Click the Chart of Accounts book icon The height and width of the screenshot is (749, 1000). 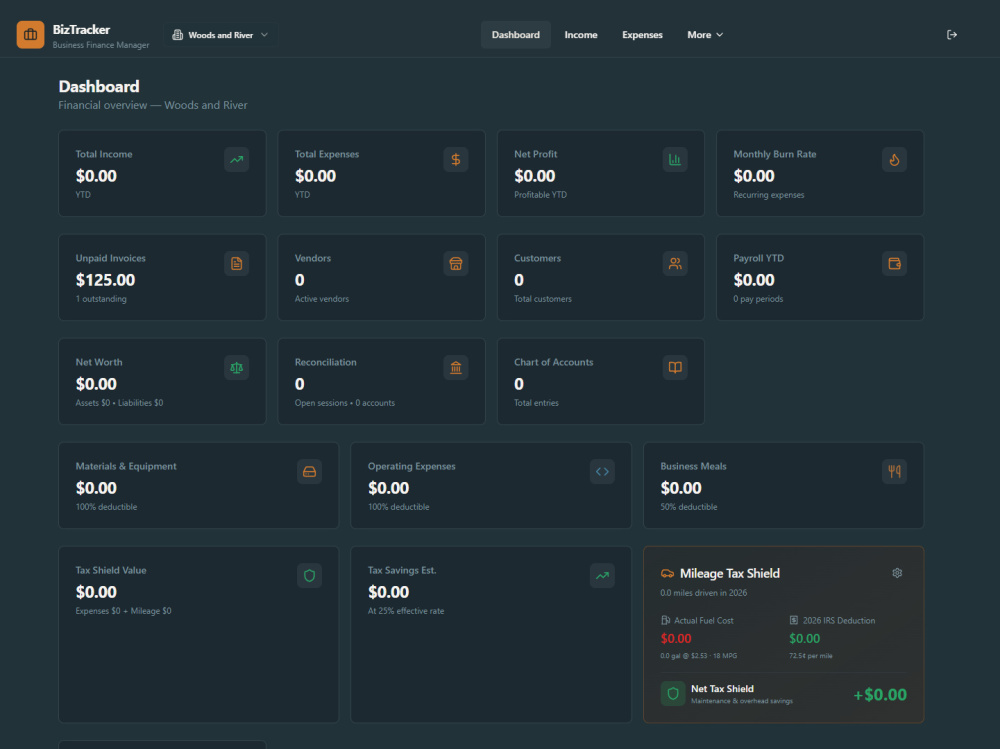click(675, 367)
